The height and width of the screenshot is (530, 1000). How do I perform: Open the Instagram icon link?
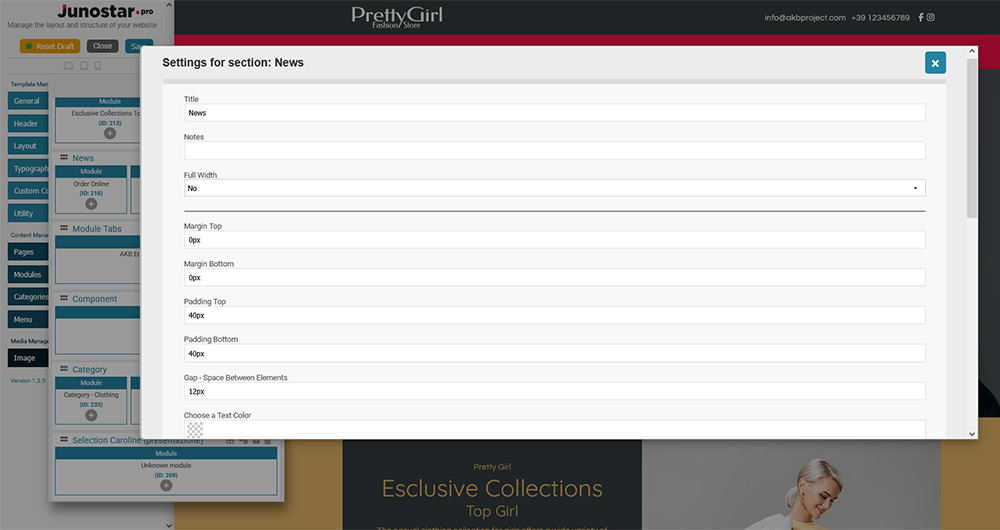(x=931, y=17)
